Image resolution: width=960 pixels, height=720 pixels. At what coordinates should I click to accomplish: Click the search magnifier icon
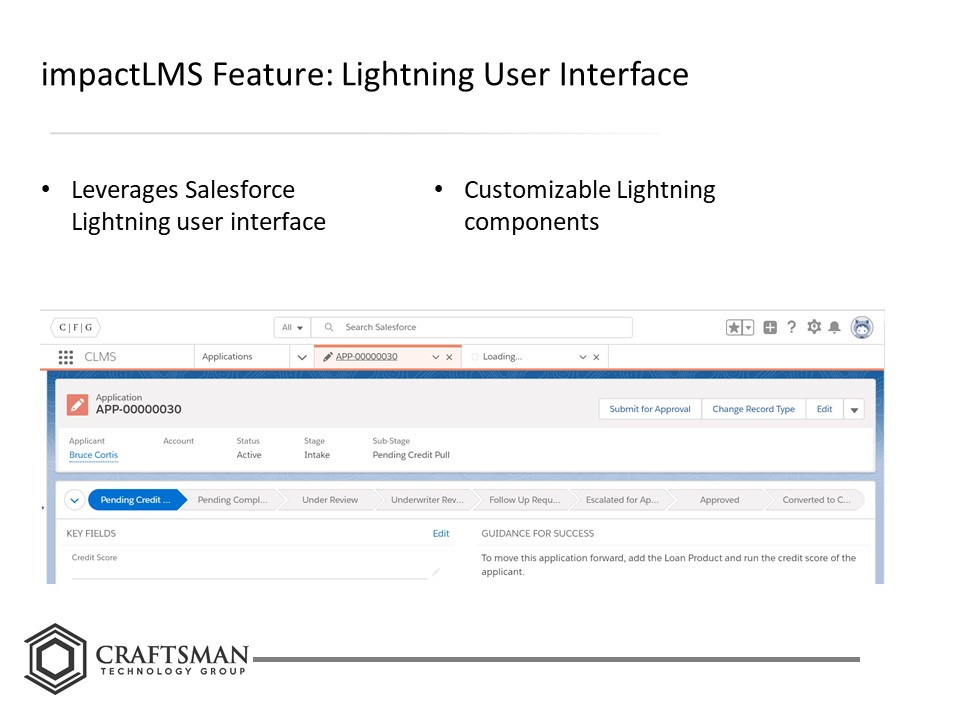pos(329,327)
